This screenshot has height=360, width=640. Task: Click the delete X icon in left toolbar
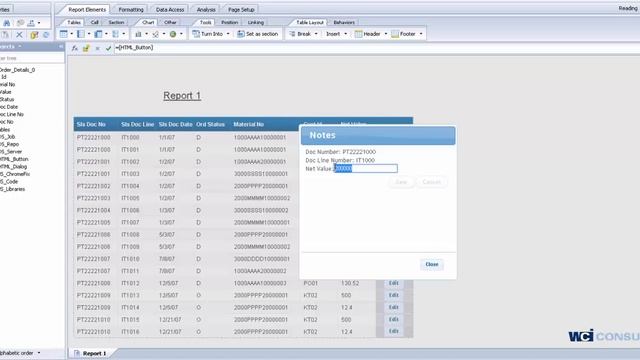(19, 35)
